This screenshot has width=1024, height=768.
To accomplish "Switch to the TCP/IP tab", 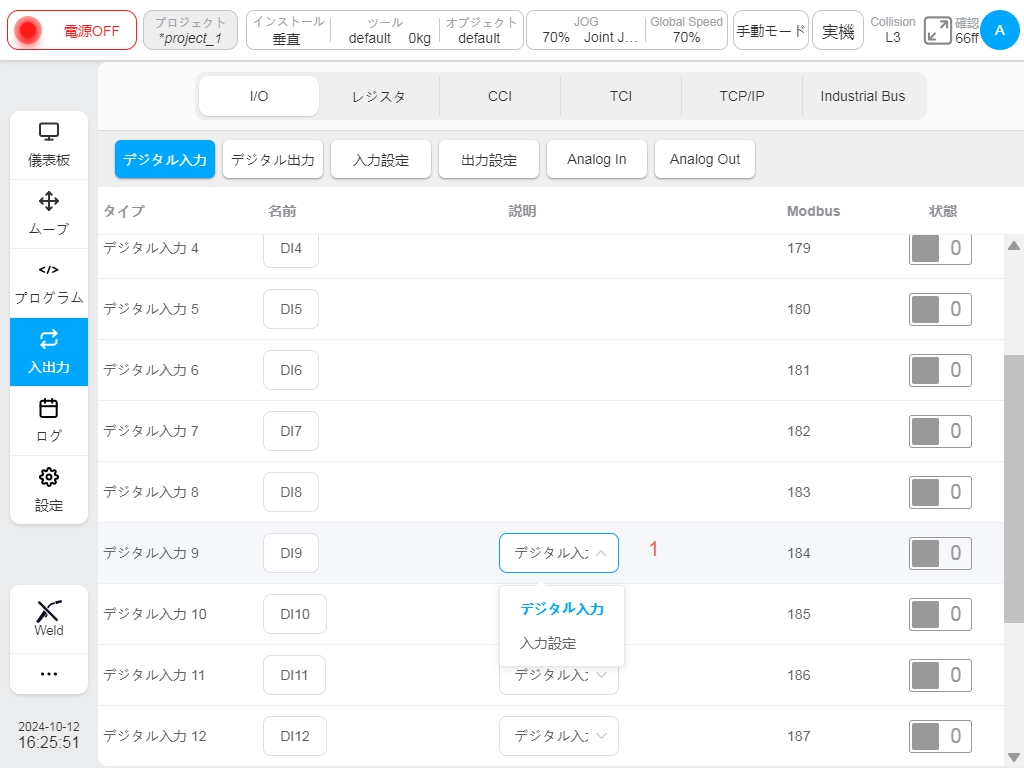I will click(x=742, y=96).
